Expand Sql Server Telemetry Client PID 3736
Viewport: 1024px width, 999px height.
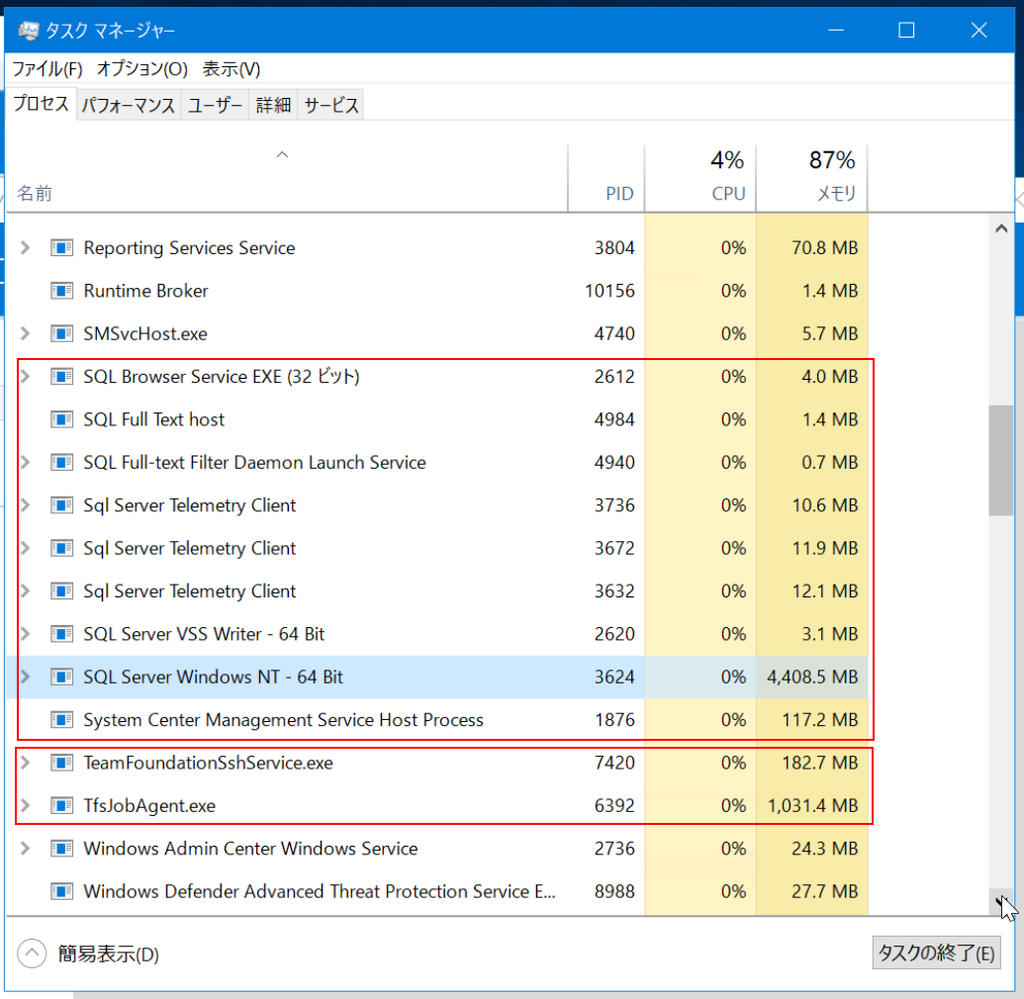25,505
